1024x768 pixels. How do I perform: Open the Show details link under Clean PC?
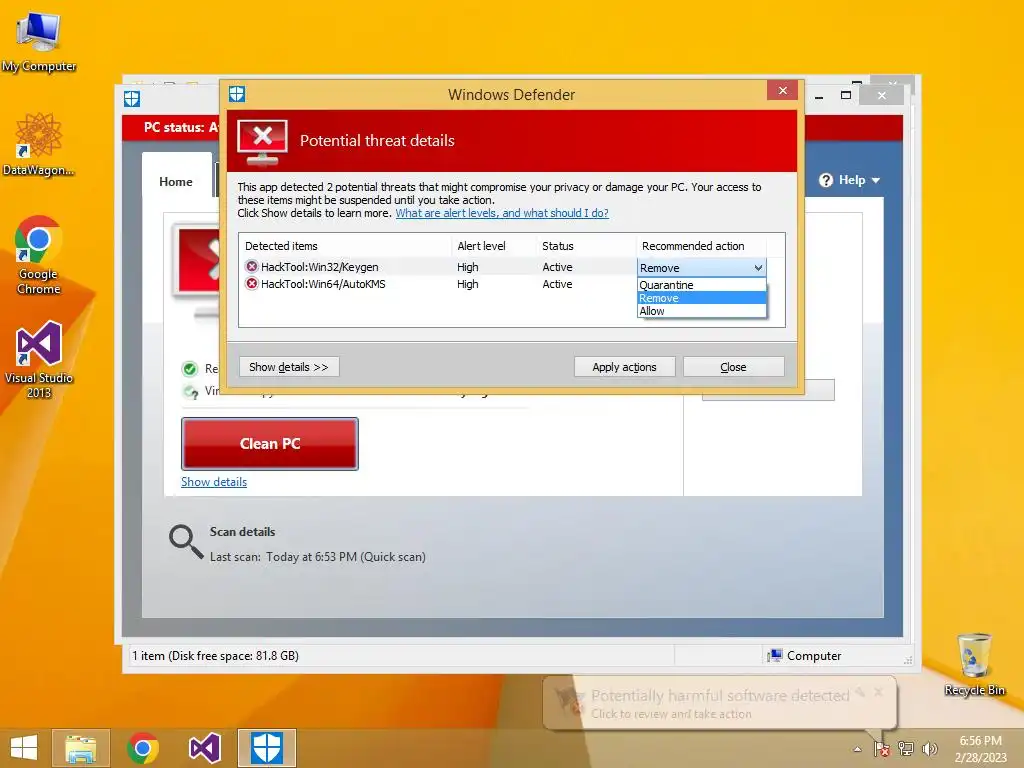(214, 482)
